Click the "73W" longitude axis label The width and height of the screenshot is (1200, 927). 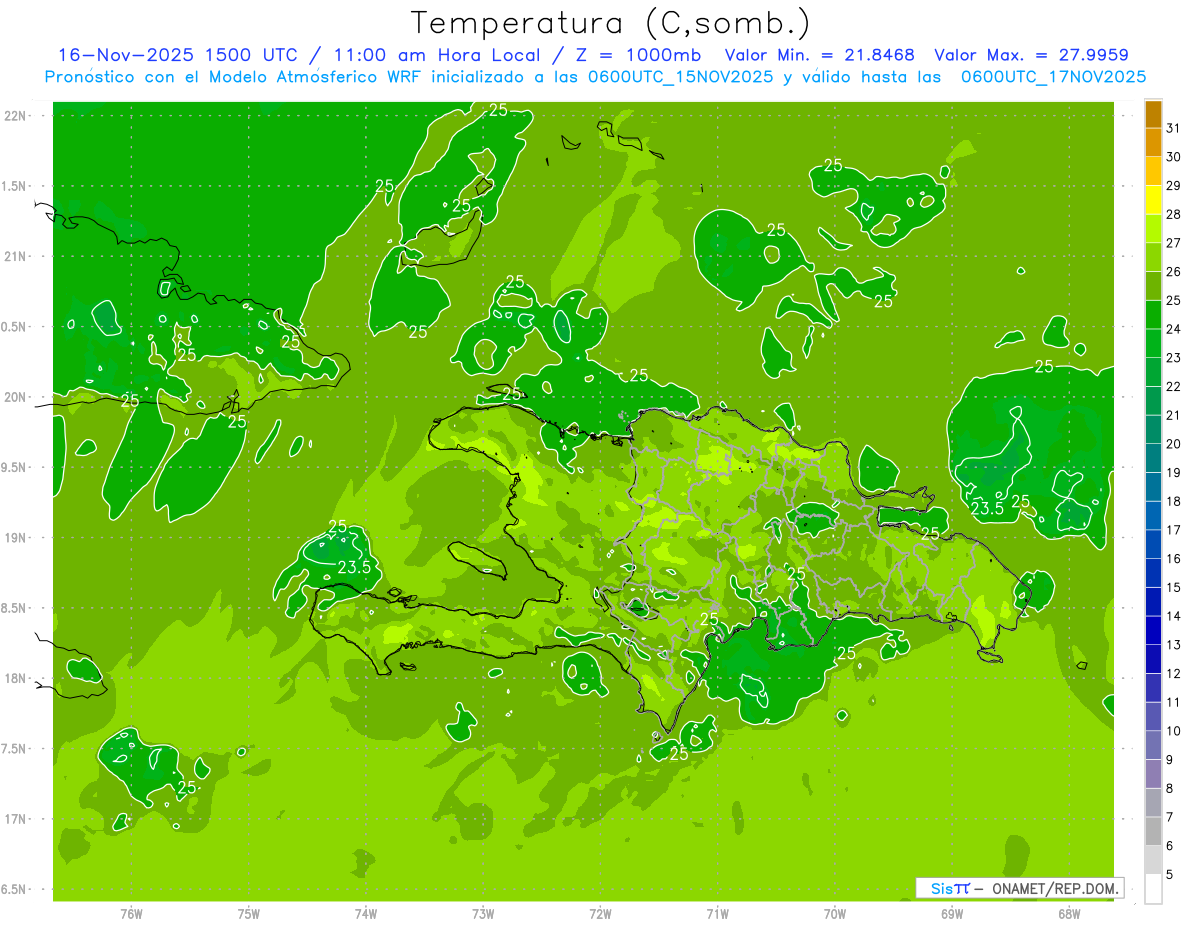pos(483,914)
